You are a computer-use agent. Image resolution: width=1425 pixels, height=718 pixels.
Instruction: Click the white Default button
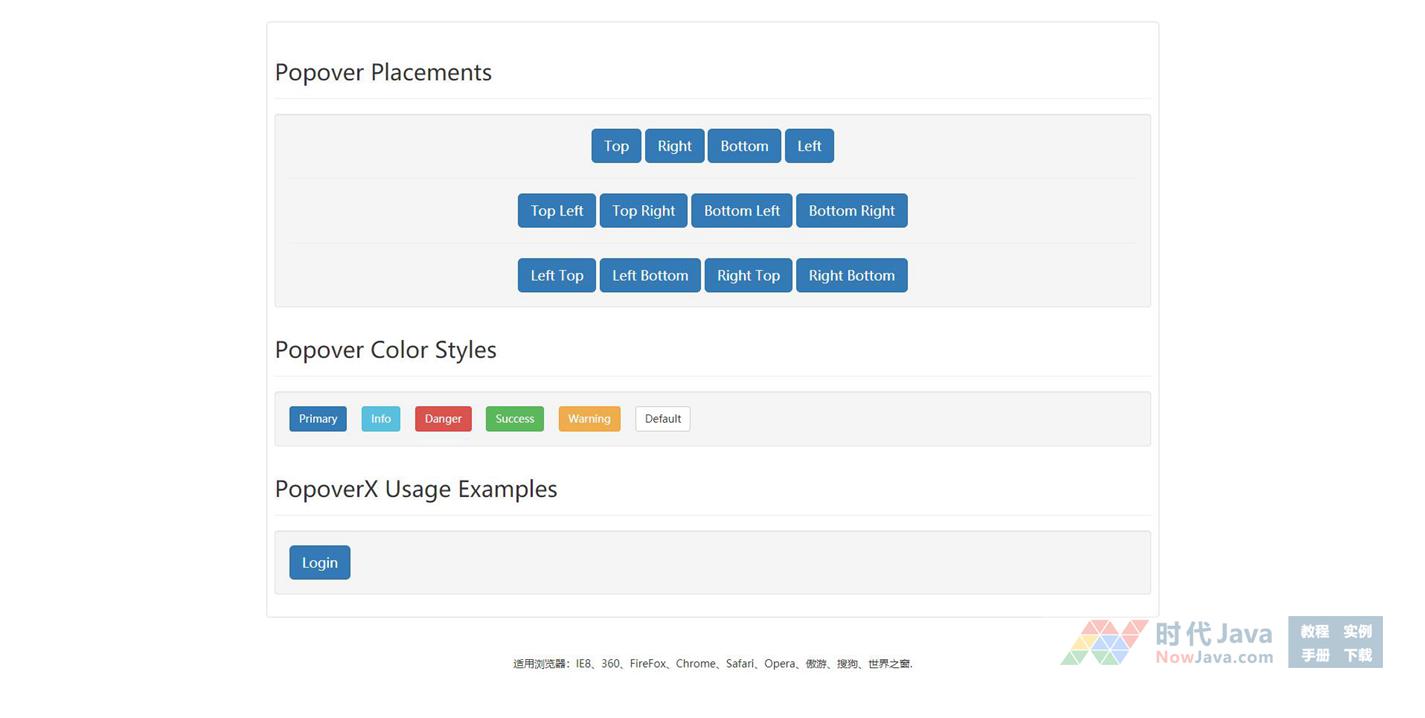click(x=662, y=419)
